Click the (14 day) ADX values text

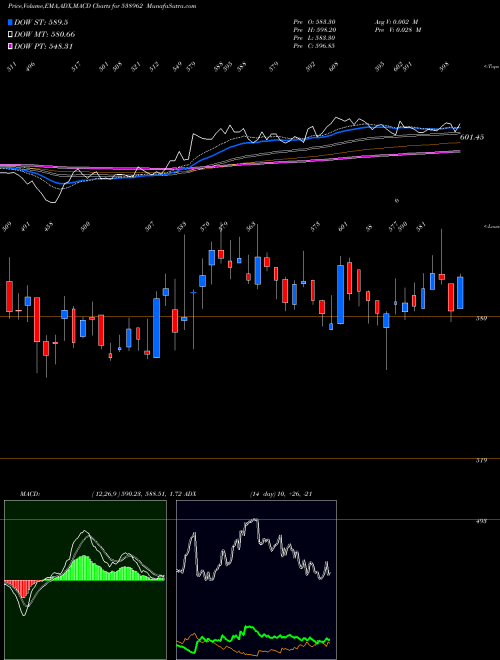pyautogui.click(x=281, y=494)
